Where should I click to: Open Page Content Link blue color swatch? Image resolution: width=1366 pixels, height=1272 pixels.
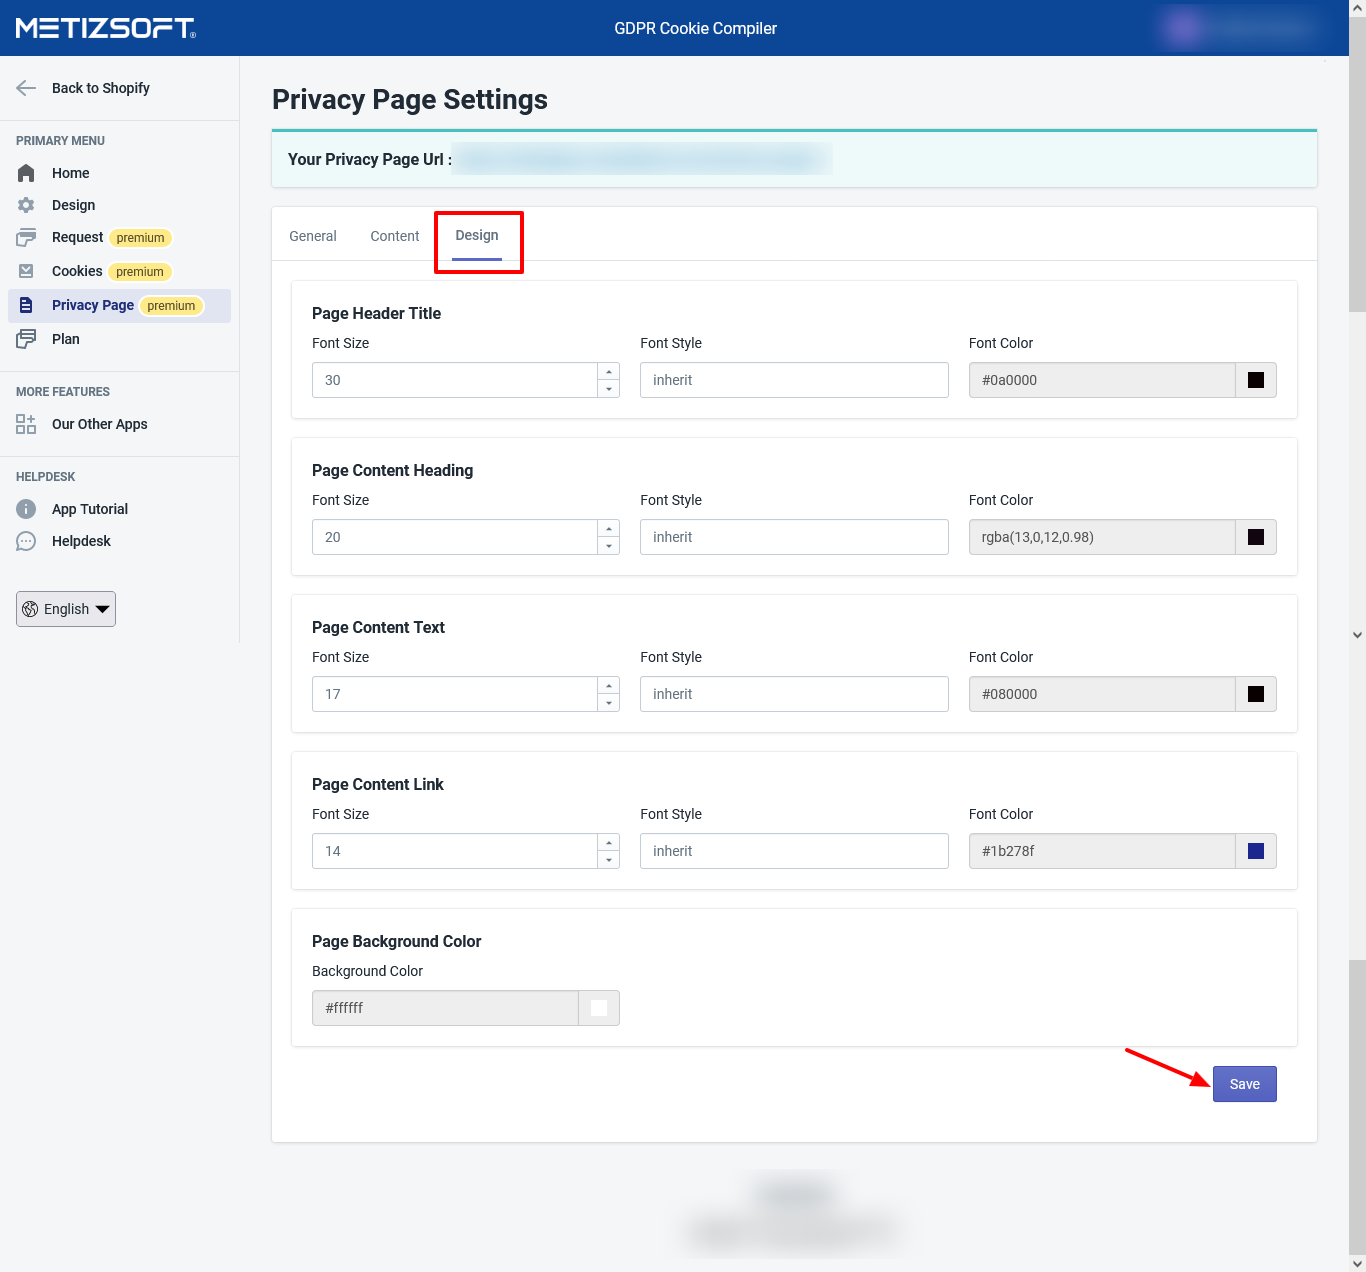[1256, 851]
